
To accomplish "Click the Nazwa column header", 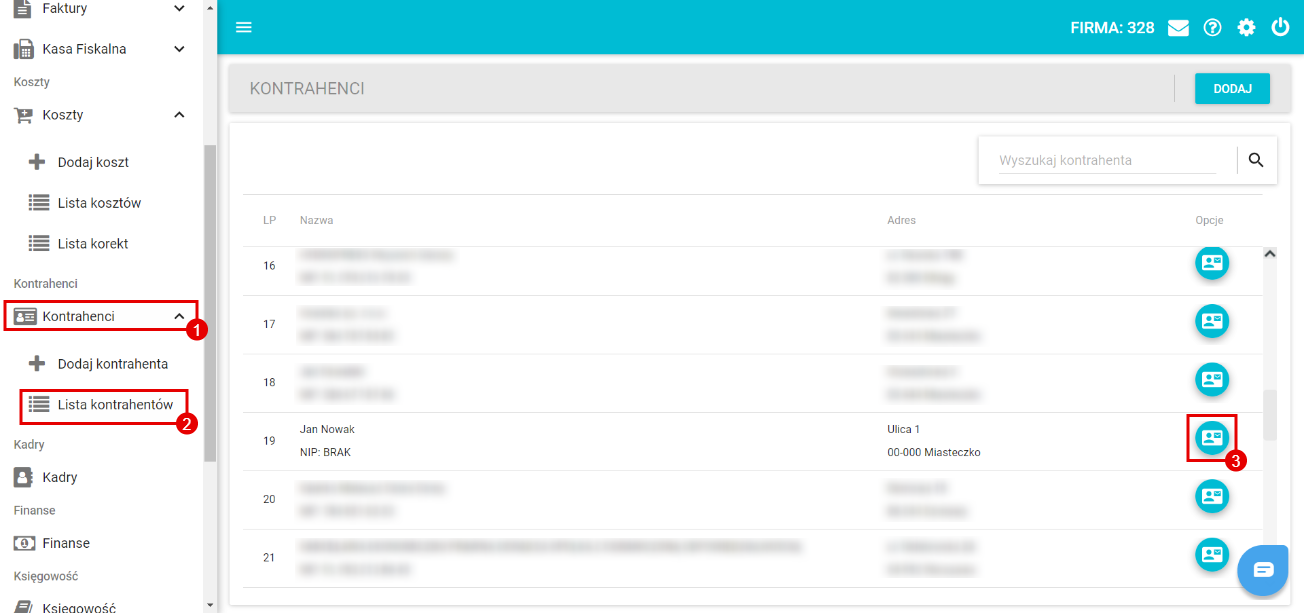I will coord(316,220).
